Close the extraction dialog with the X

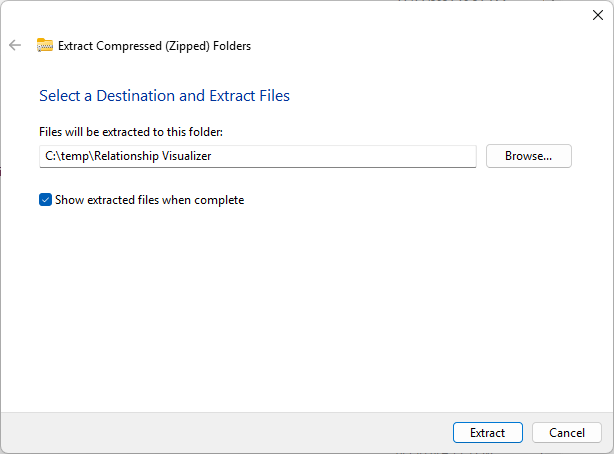pyautogui.click(x=598, y=14)
